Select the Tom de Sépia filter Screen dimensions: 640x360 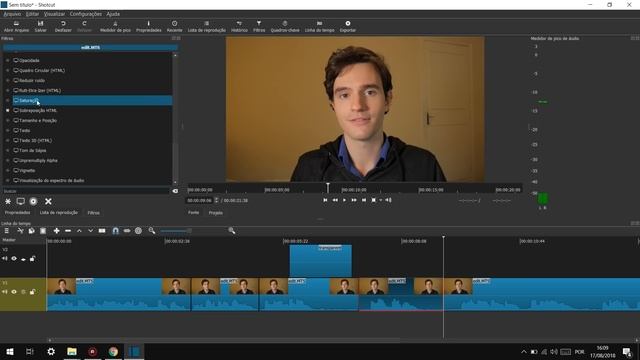[92, 150]
